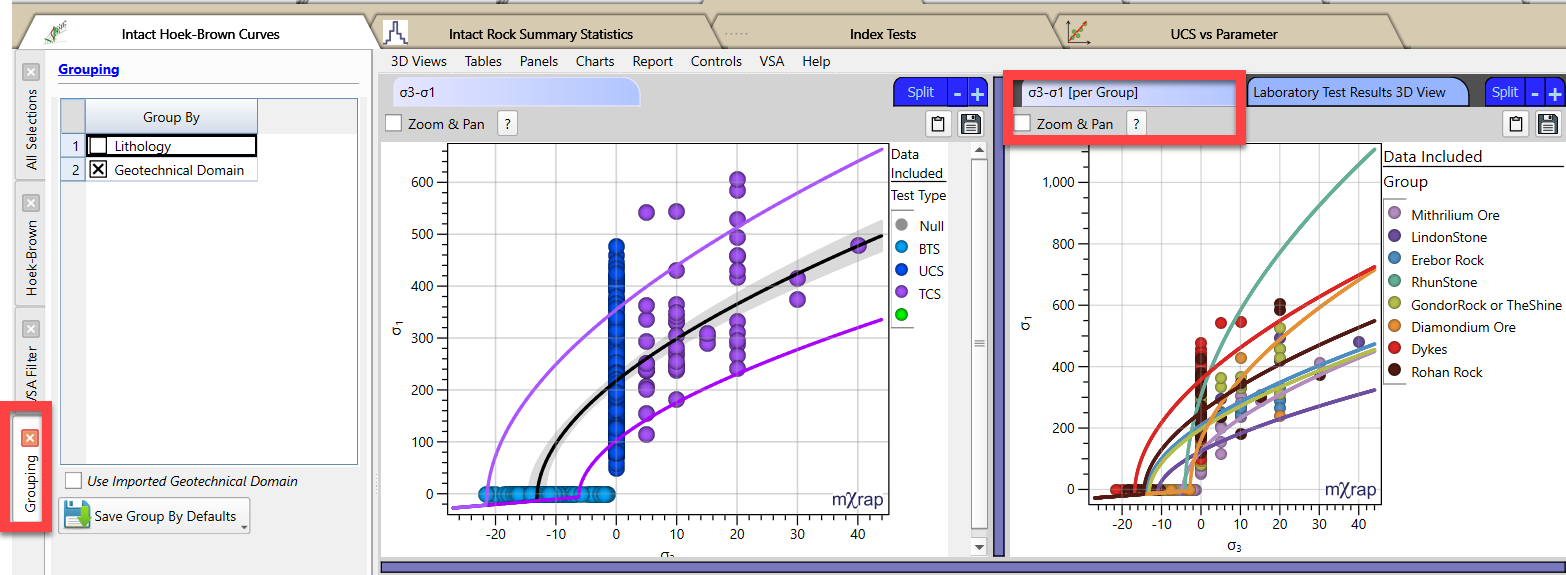
Task: Click the RhunStone legend swatch
Action: [x=1394, y=282]
